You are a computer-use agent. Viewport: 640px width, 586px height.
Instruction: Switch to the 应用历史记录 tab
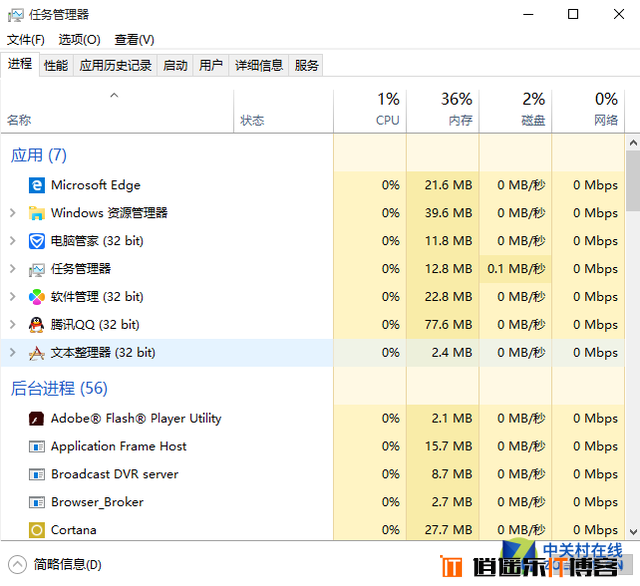coord(115,65)
